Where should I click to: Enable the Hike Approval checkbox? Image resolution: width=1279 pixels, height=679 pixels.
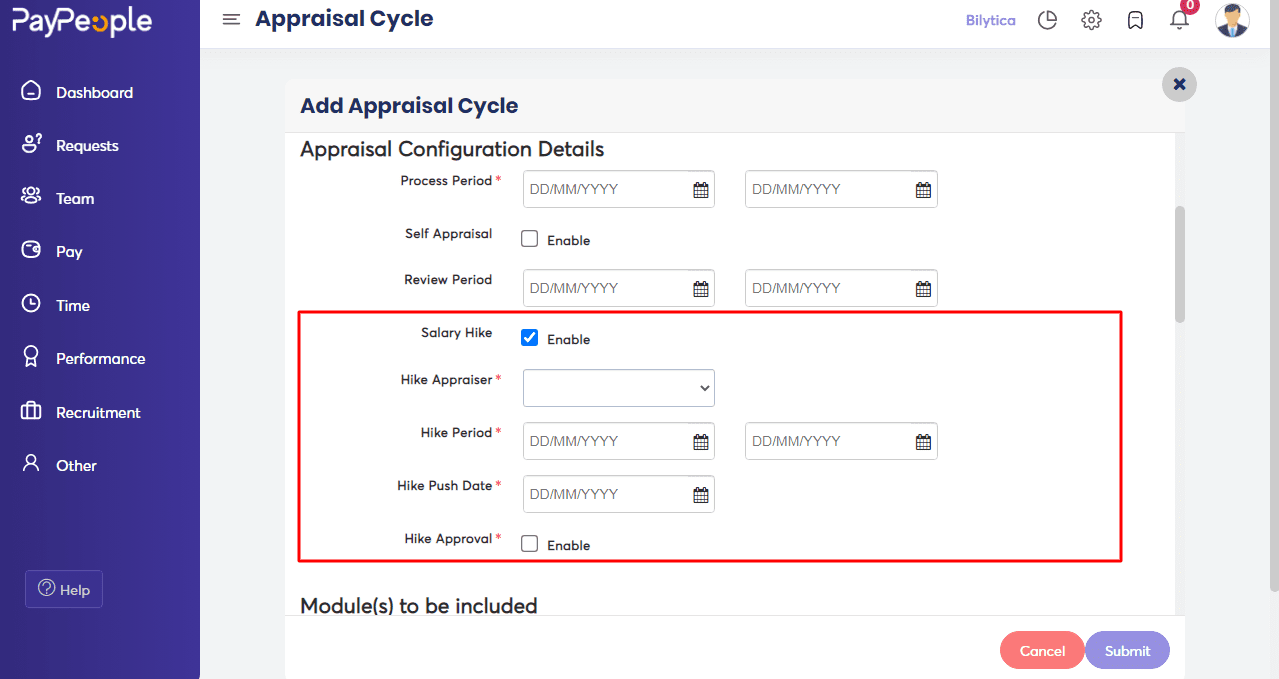pos(530,544)
